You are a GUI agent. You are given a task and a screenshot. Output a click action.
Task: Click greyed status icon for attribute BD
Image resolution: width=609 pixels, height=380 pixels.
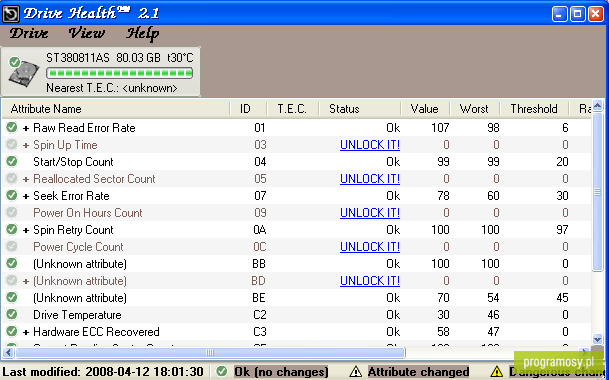coord(12,280)
